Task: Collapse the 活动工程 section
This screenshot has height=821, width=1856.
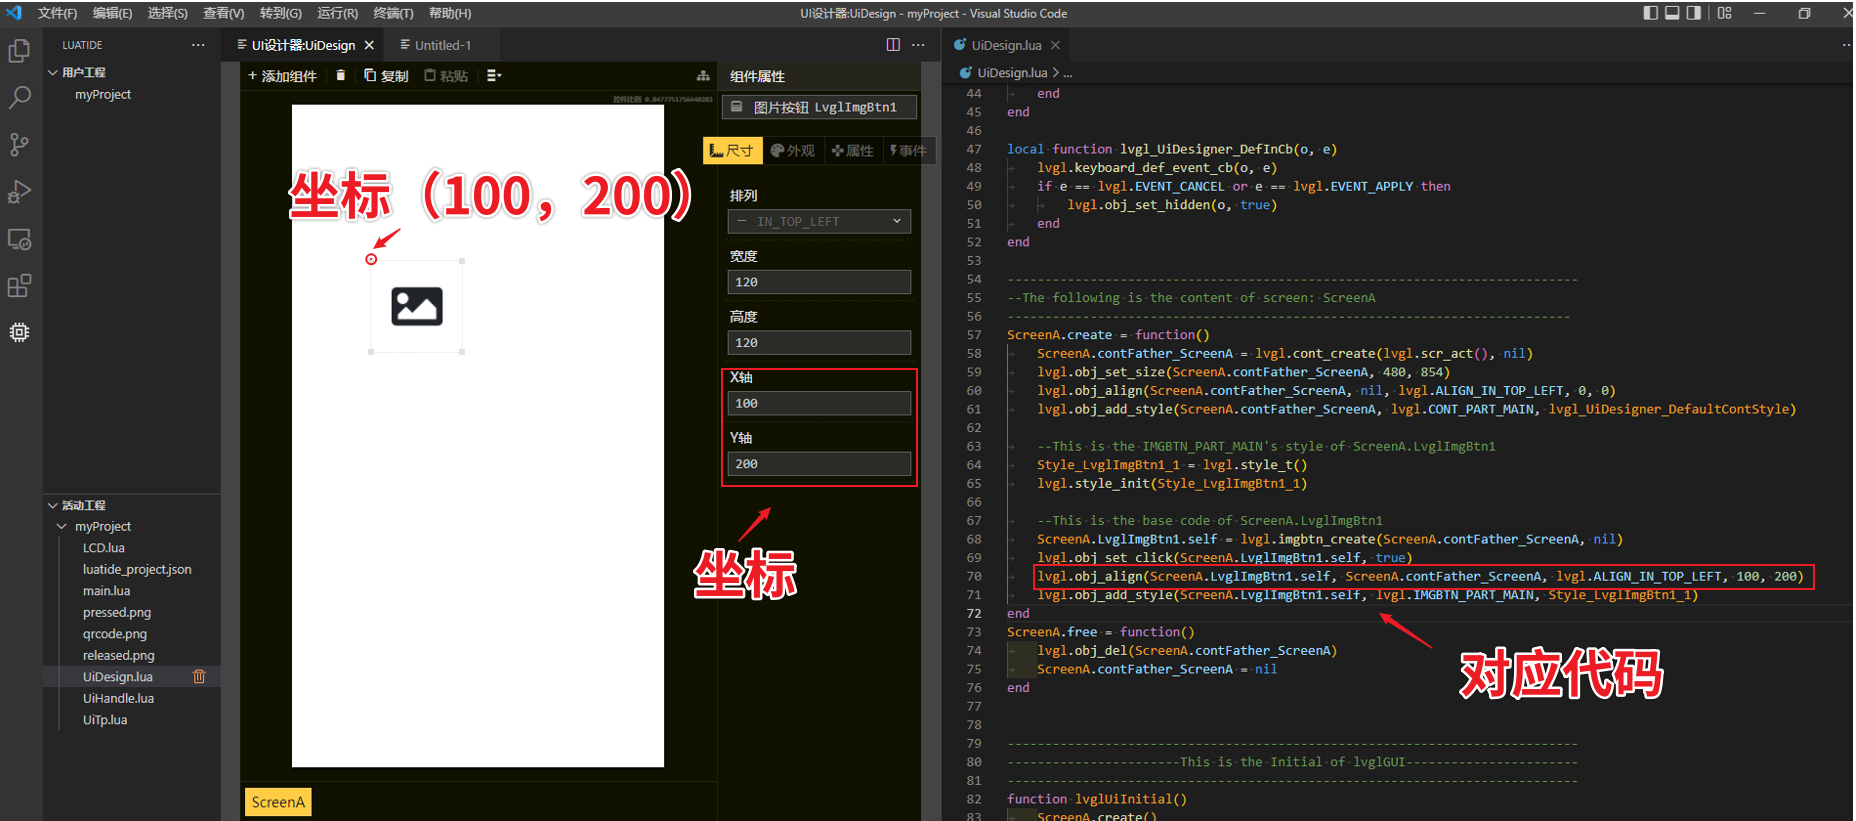Action: click(x=52, y=505)
